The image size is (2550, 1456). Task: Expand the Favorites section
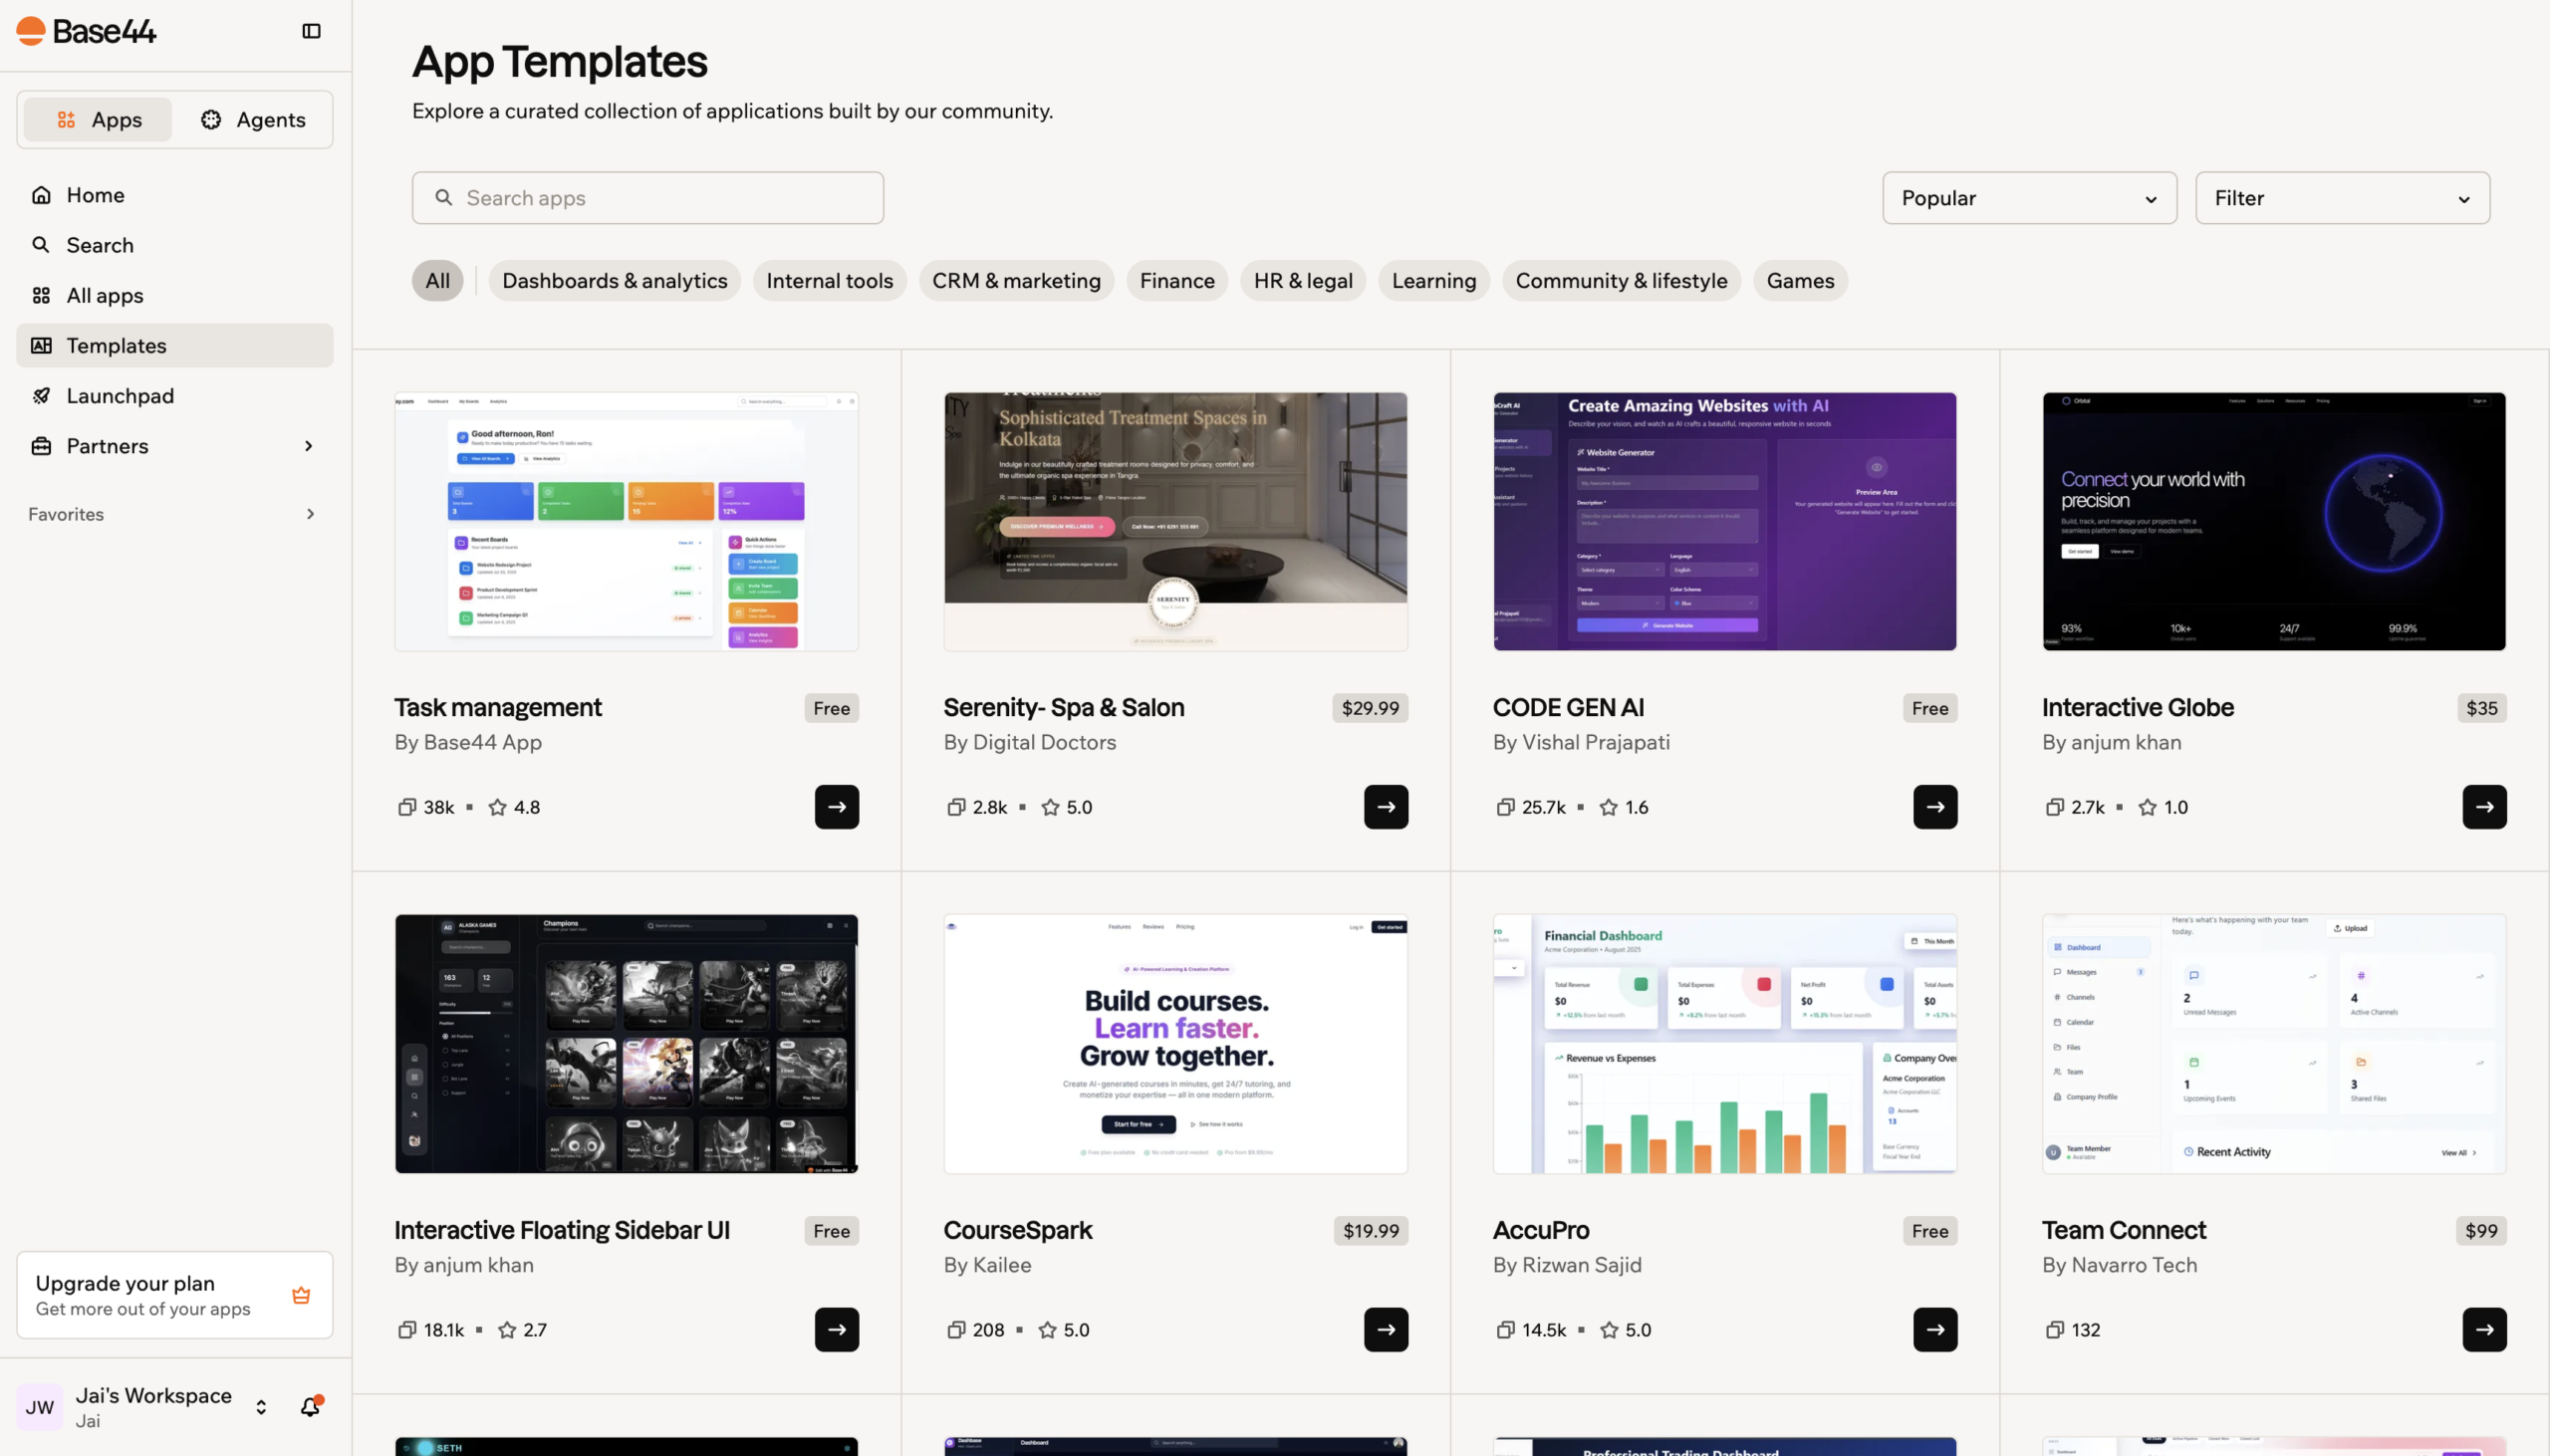pyautogui.click(x=174, y=514)
